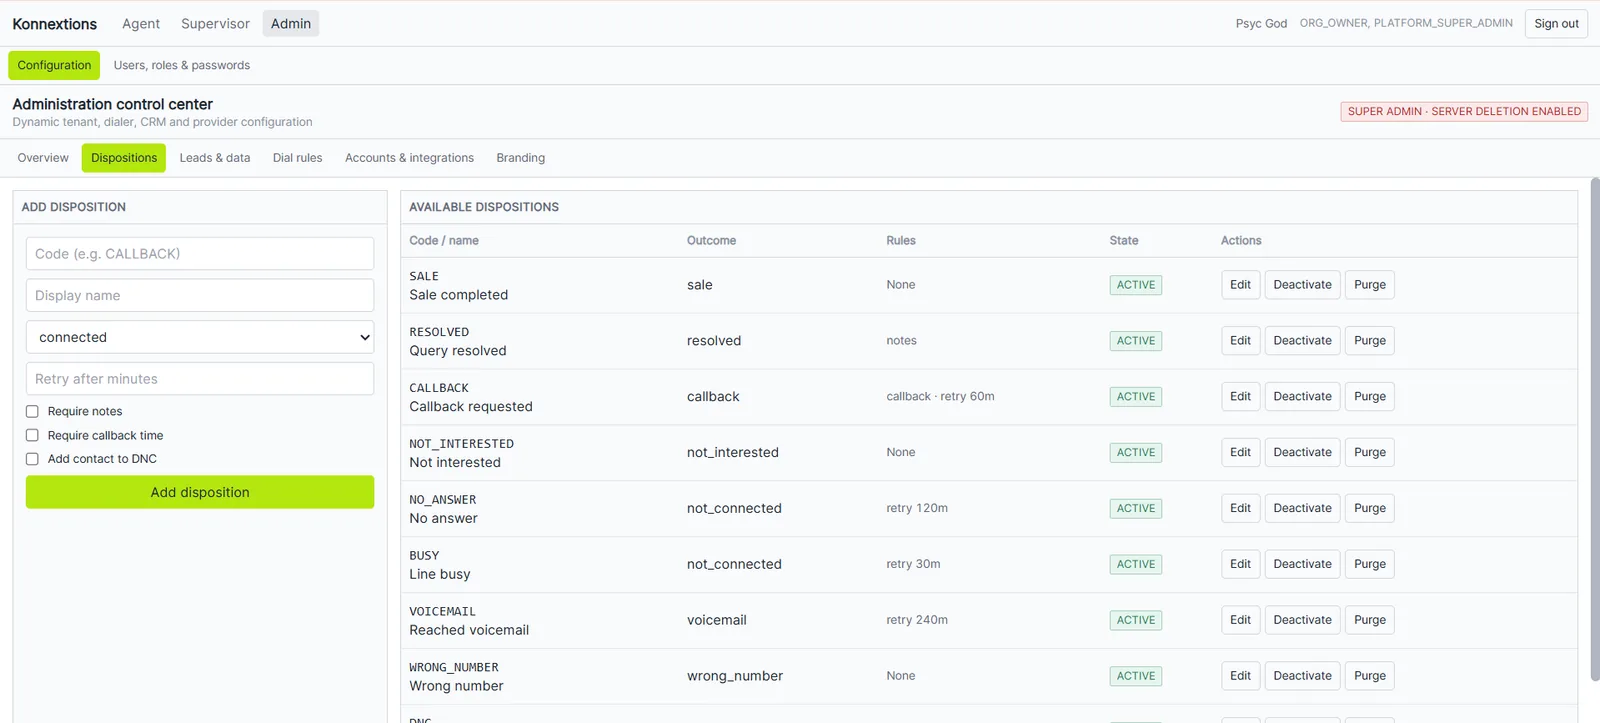Click the page's vertical scrollbar

tap(1595, 430)
